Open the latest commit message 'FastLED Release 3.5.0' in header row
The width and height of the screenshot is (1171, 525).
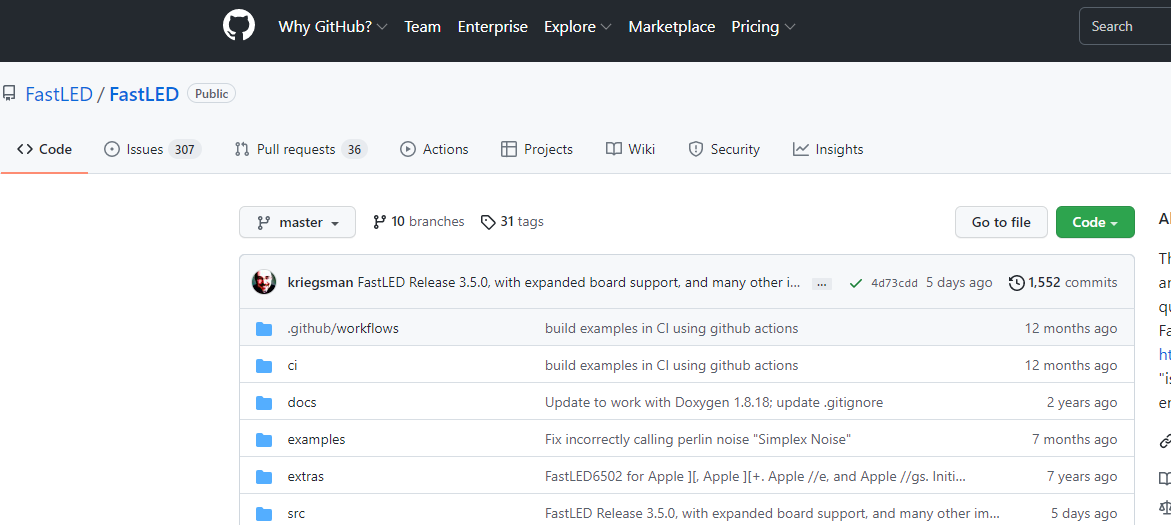click(x=579, y=283)
